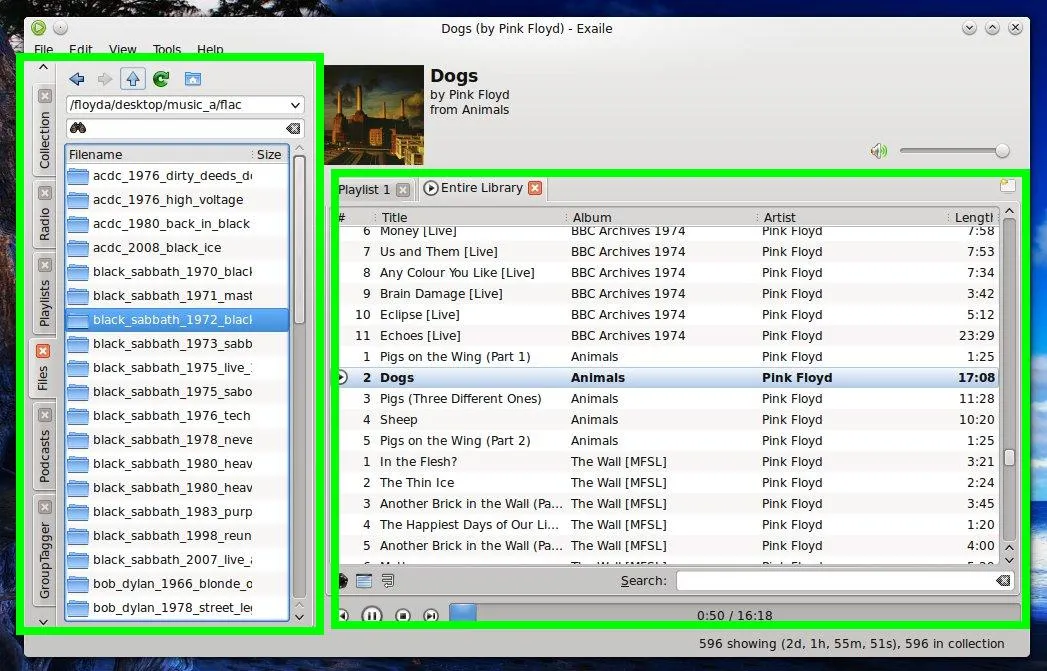Open the Collection sidebar tab
The image size is (1047, 671).
[x=44, y=140]
